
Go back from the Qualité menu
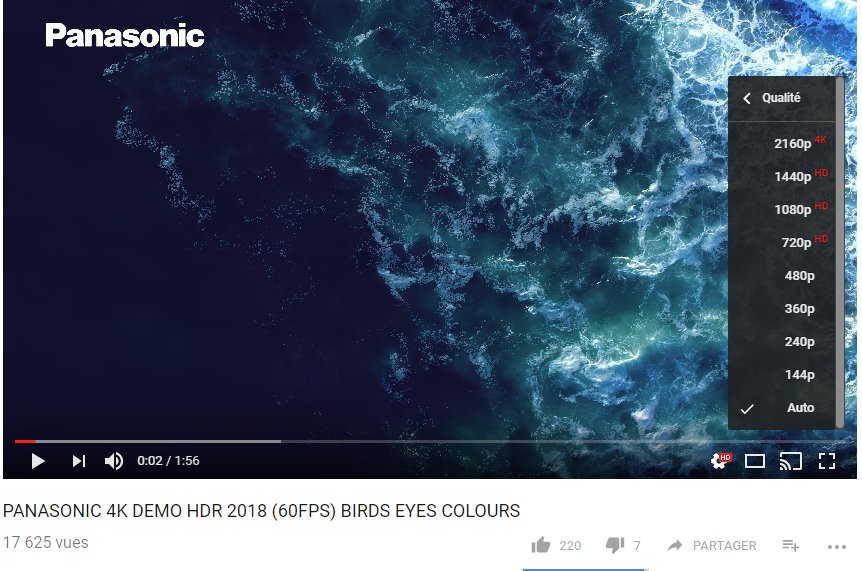(746, 98)
